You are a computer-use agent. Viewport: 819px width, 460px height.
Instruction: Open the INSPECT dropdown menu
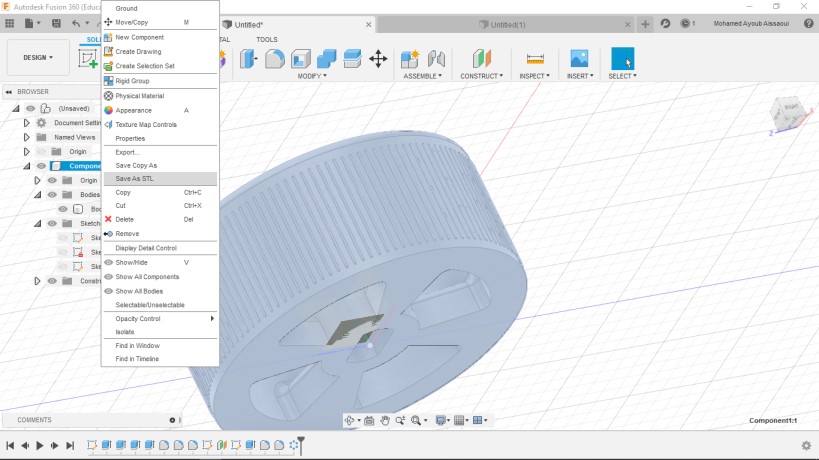pos(534,76)
